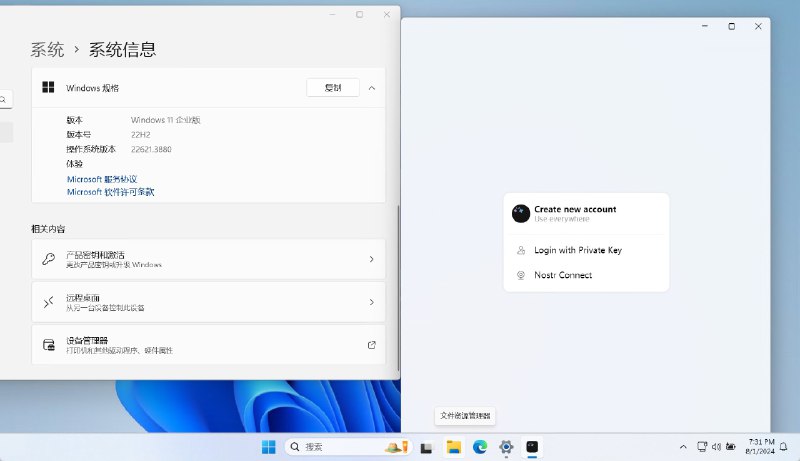This screenshot has width=800, height=461.
Task: Select Login with Private Key
Action: click(577, 250)
